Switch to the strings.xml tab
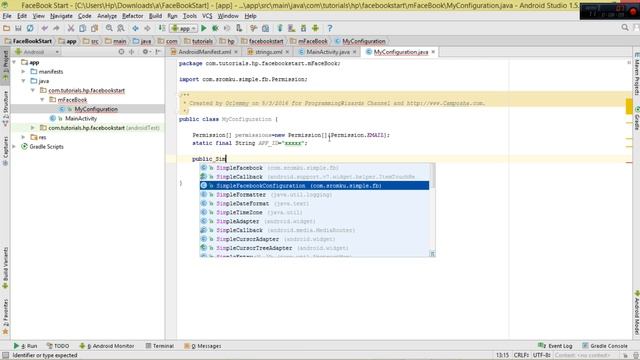 click(x=269, y=52)
